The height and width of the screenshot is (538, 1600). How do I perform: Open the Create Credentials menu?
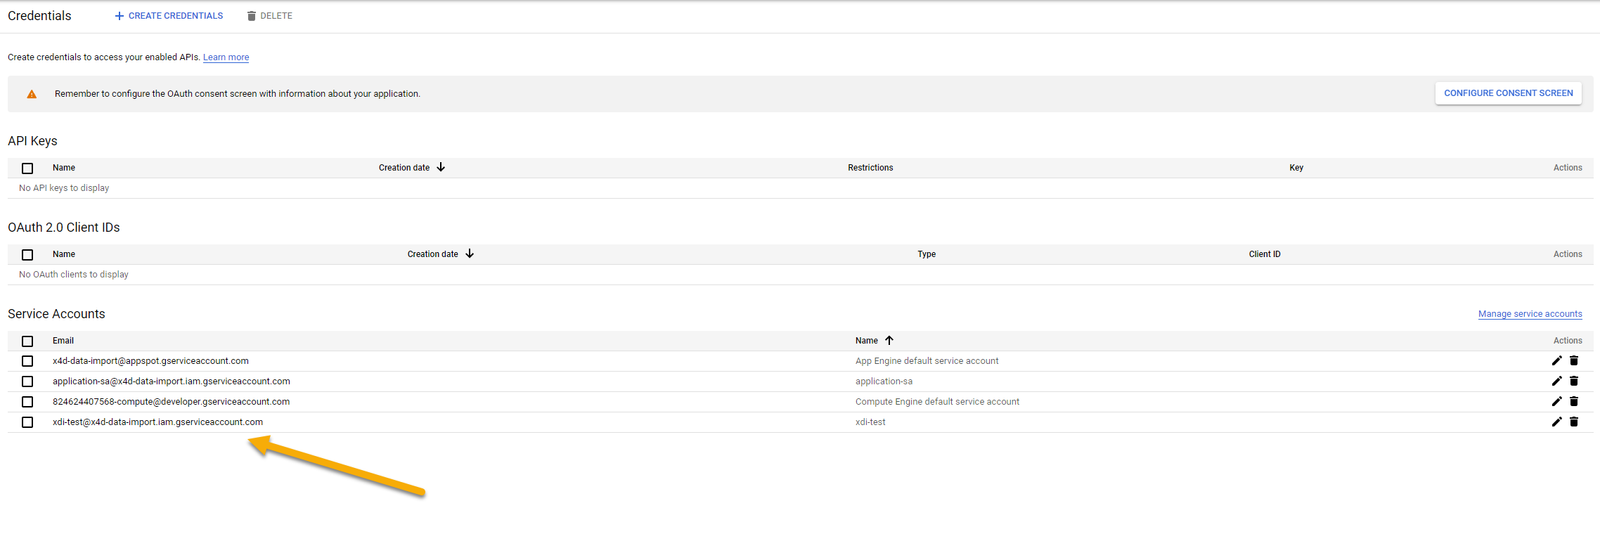tap(168, 16)
